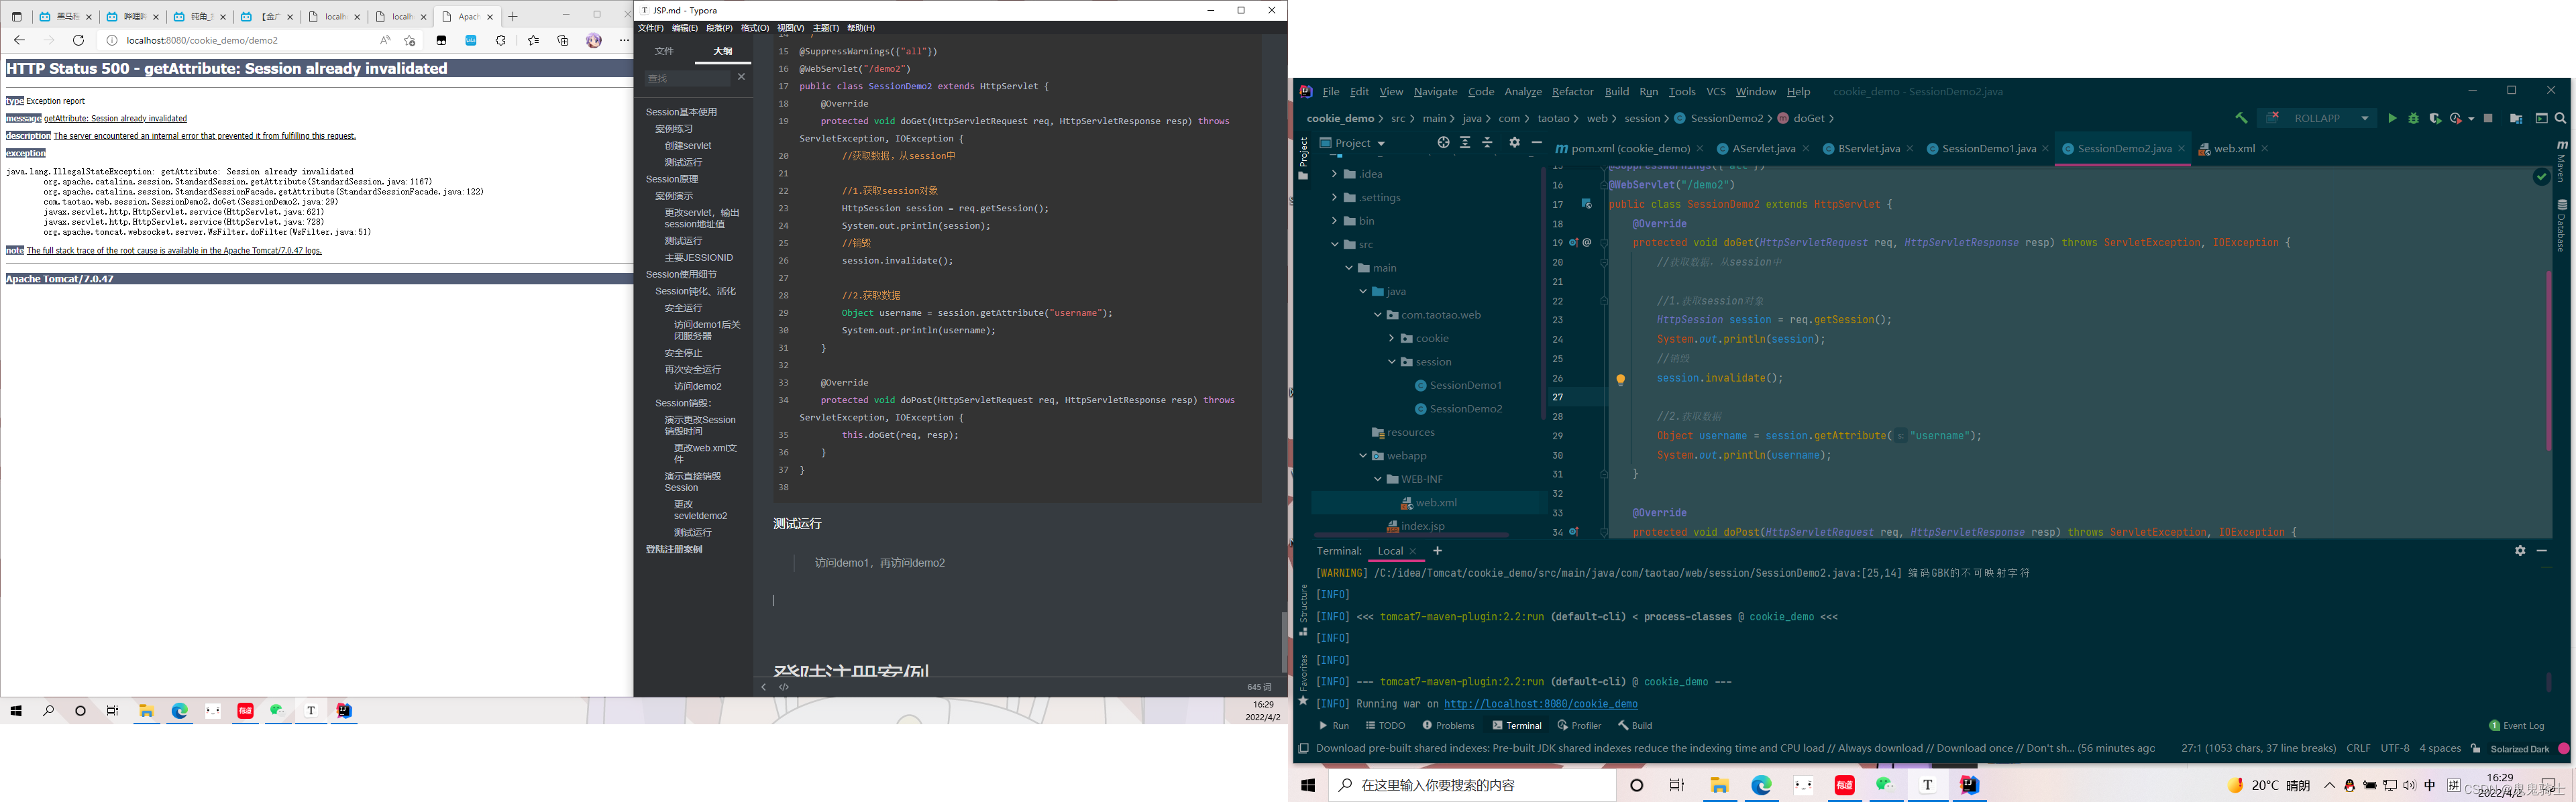Run the ROLLAPP configuration
Image resolution: width=2576 pixels, height=802 pixels.
2392,118
